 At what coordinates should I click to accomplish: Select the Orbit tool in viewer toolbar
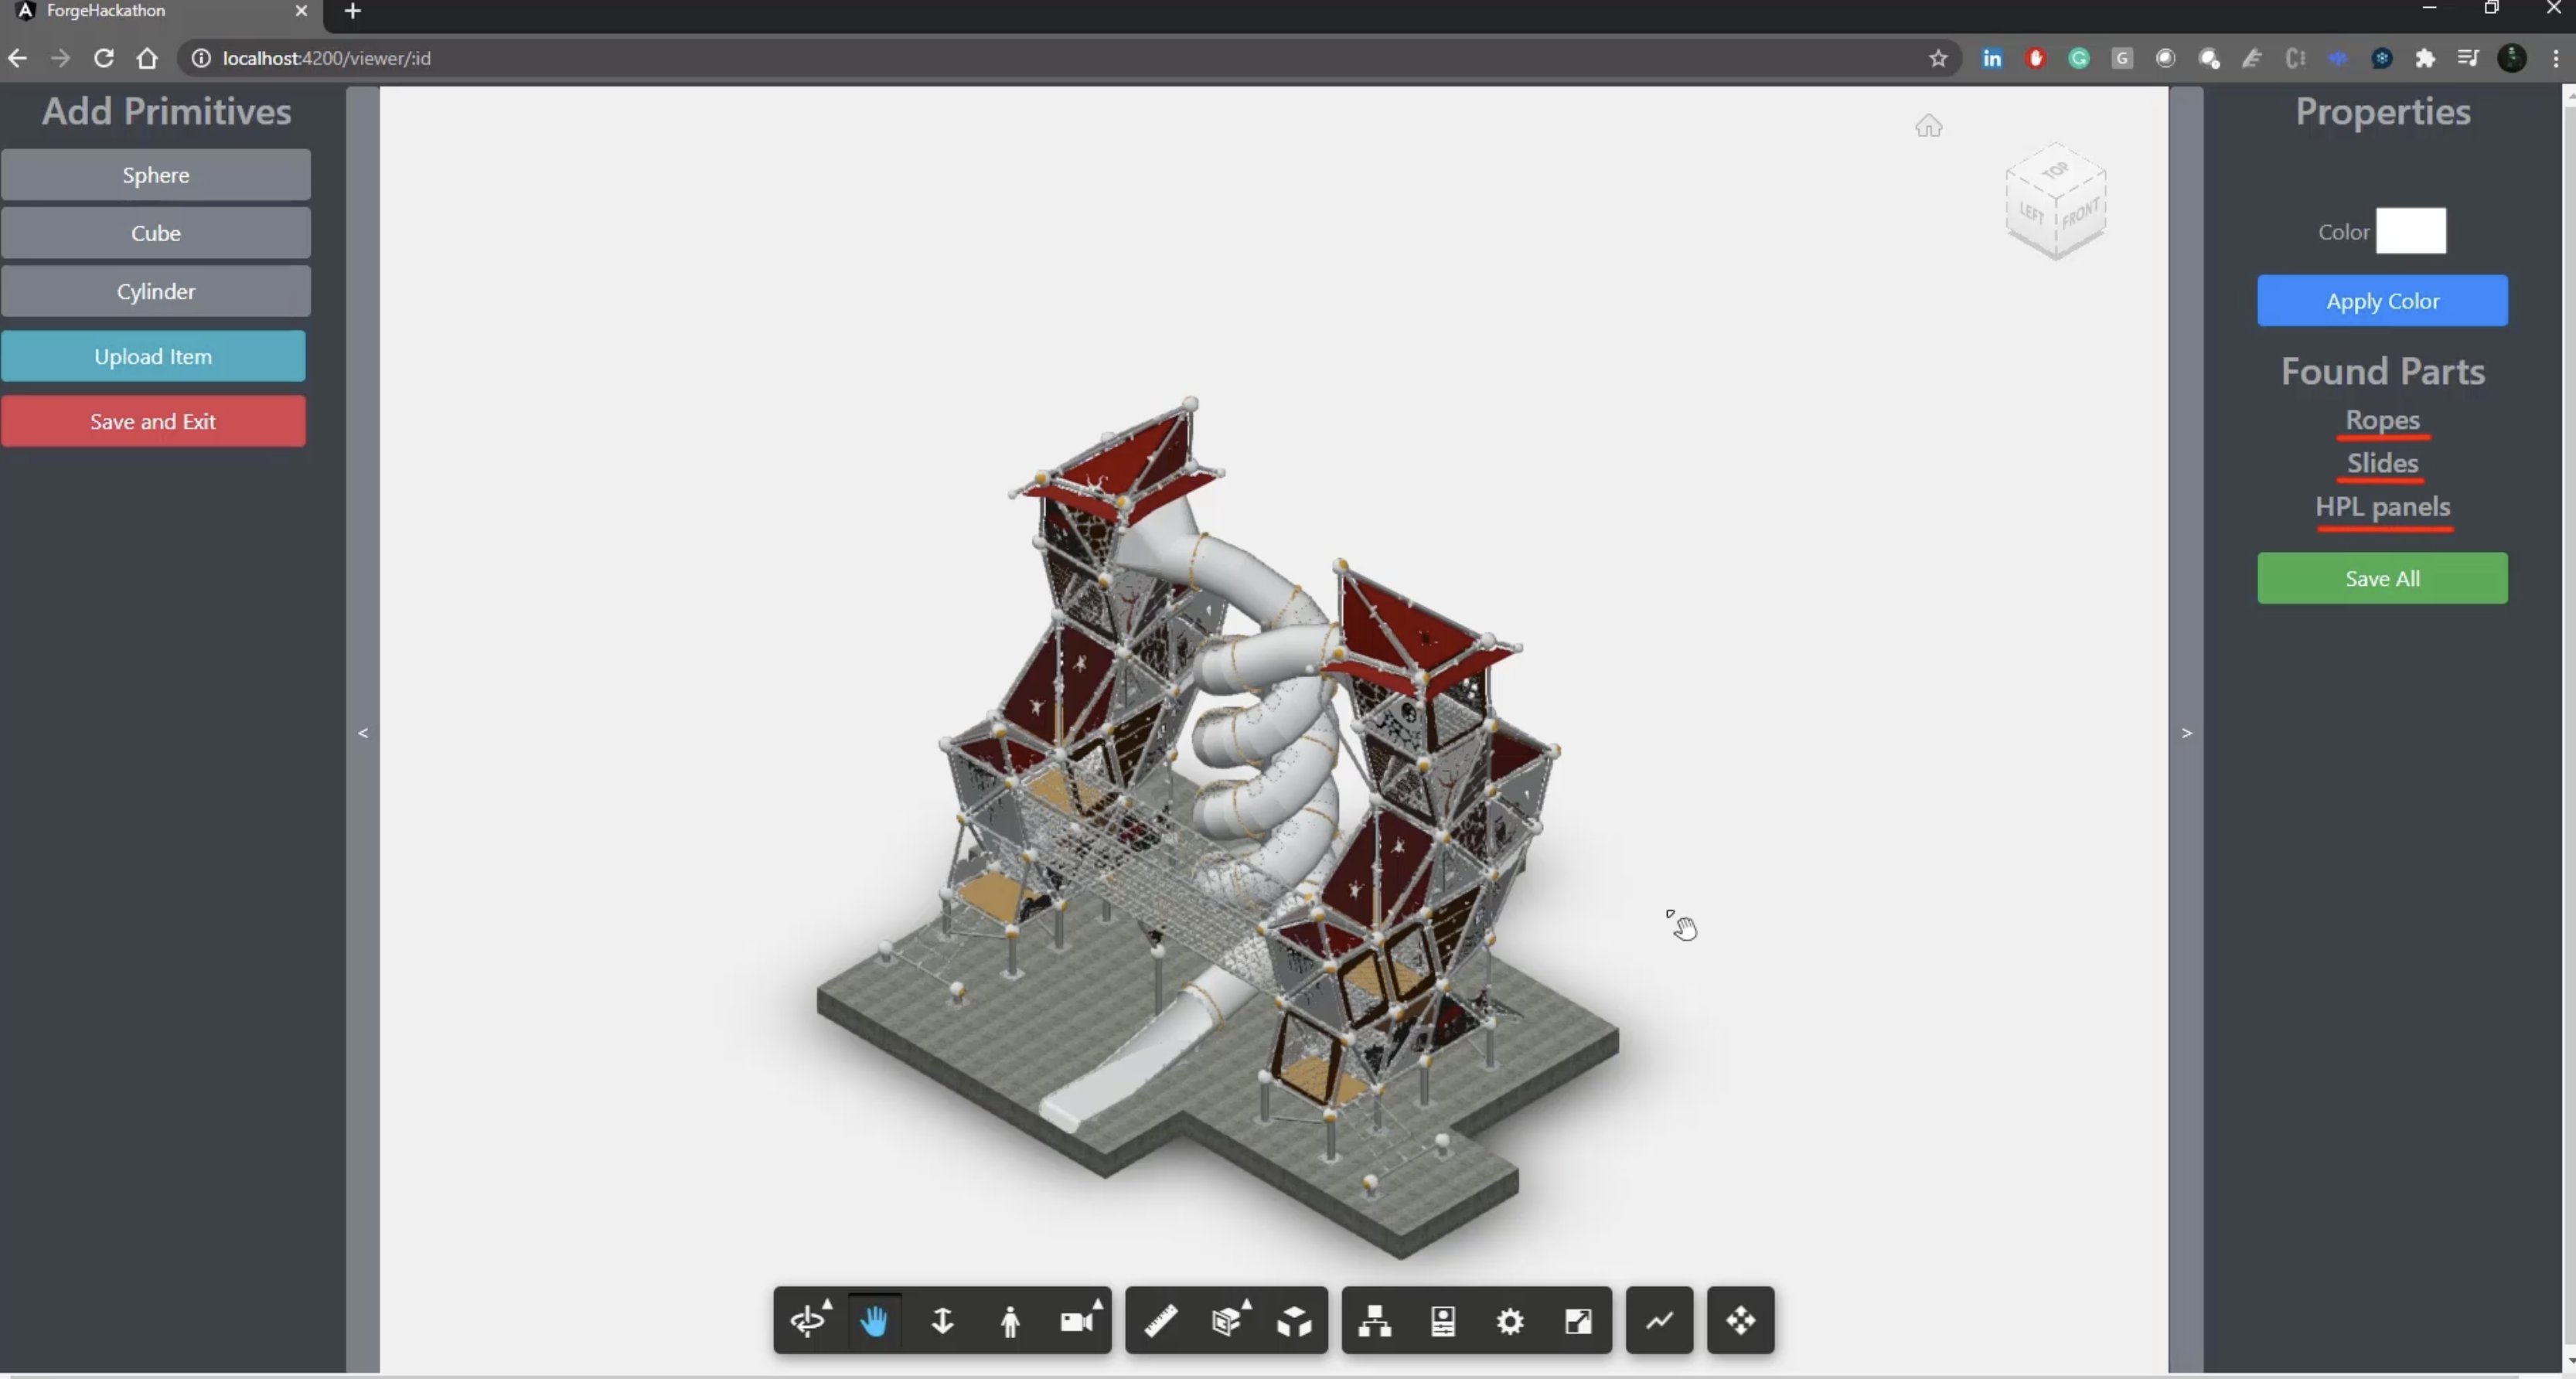click(807, 1321)
